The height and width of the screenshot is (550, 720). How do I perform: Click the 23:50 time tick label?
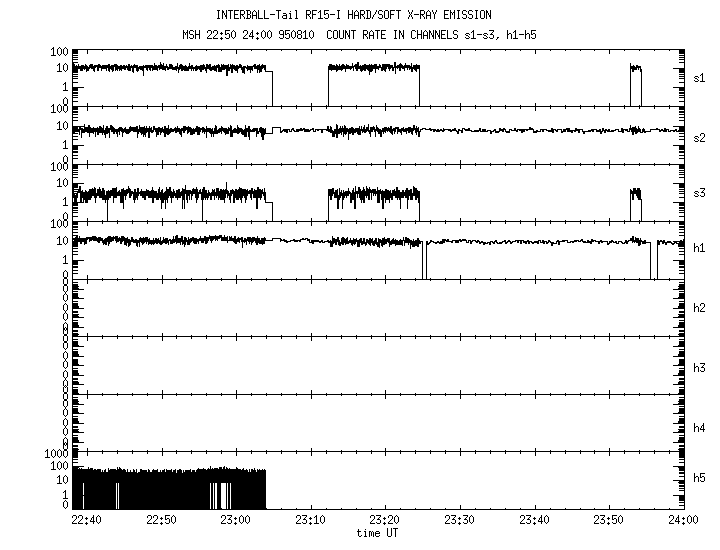point(609,520)
